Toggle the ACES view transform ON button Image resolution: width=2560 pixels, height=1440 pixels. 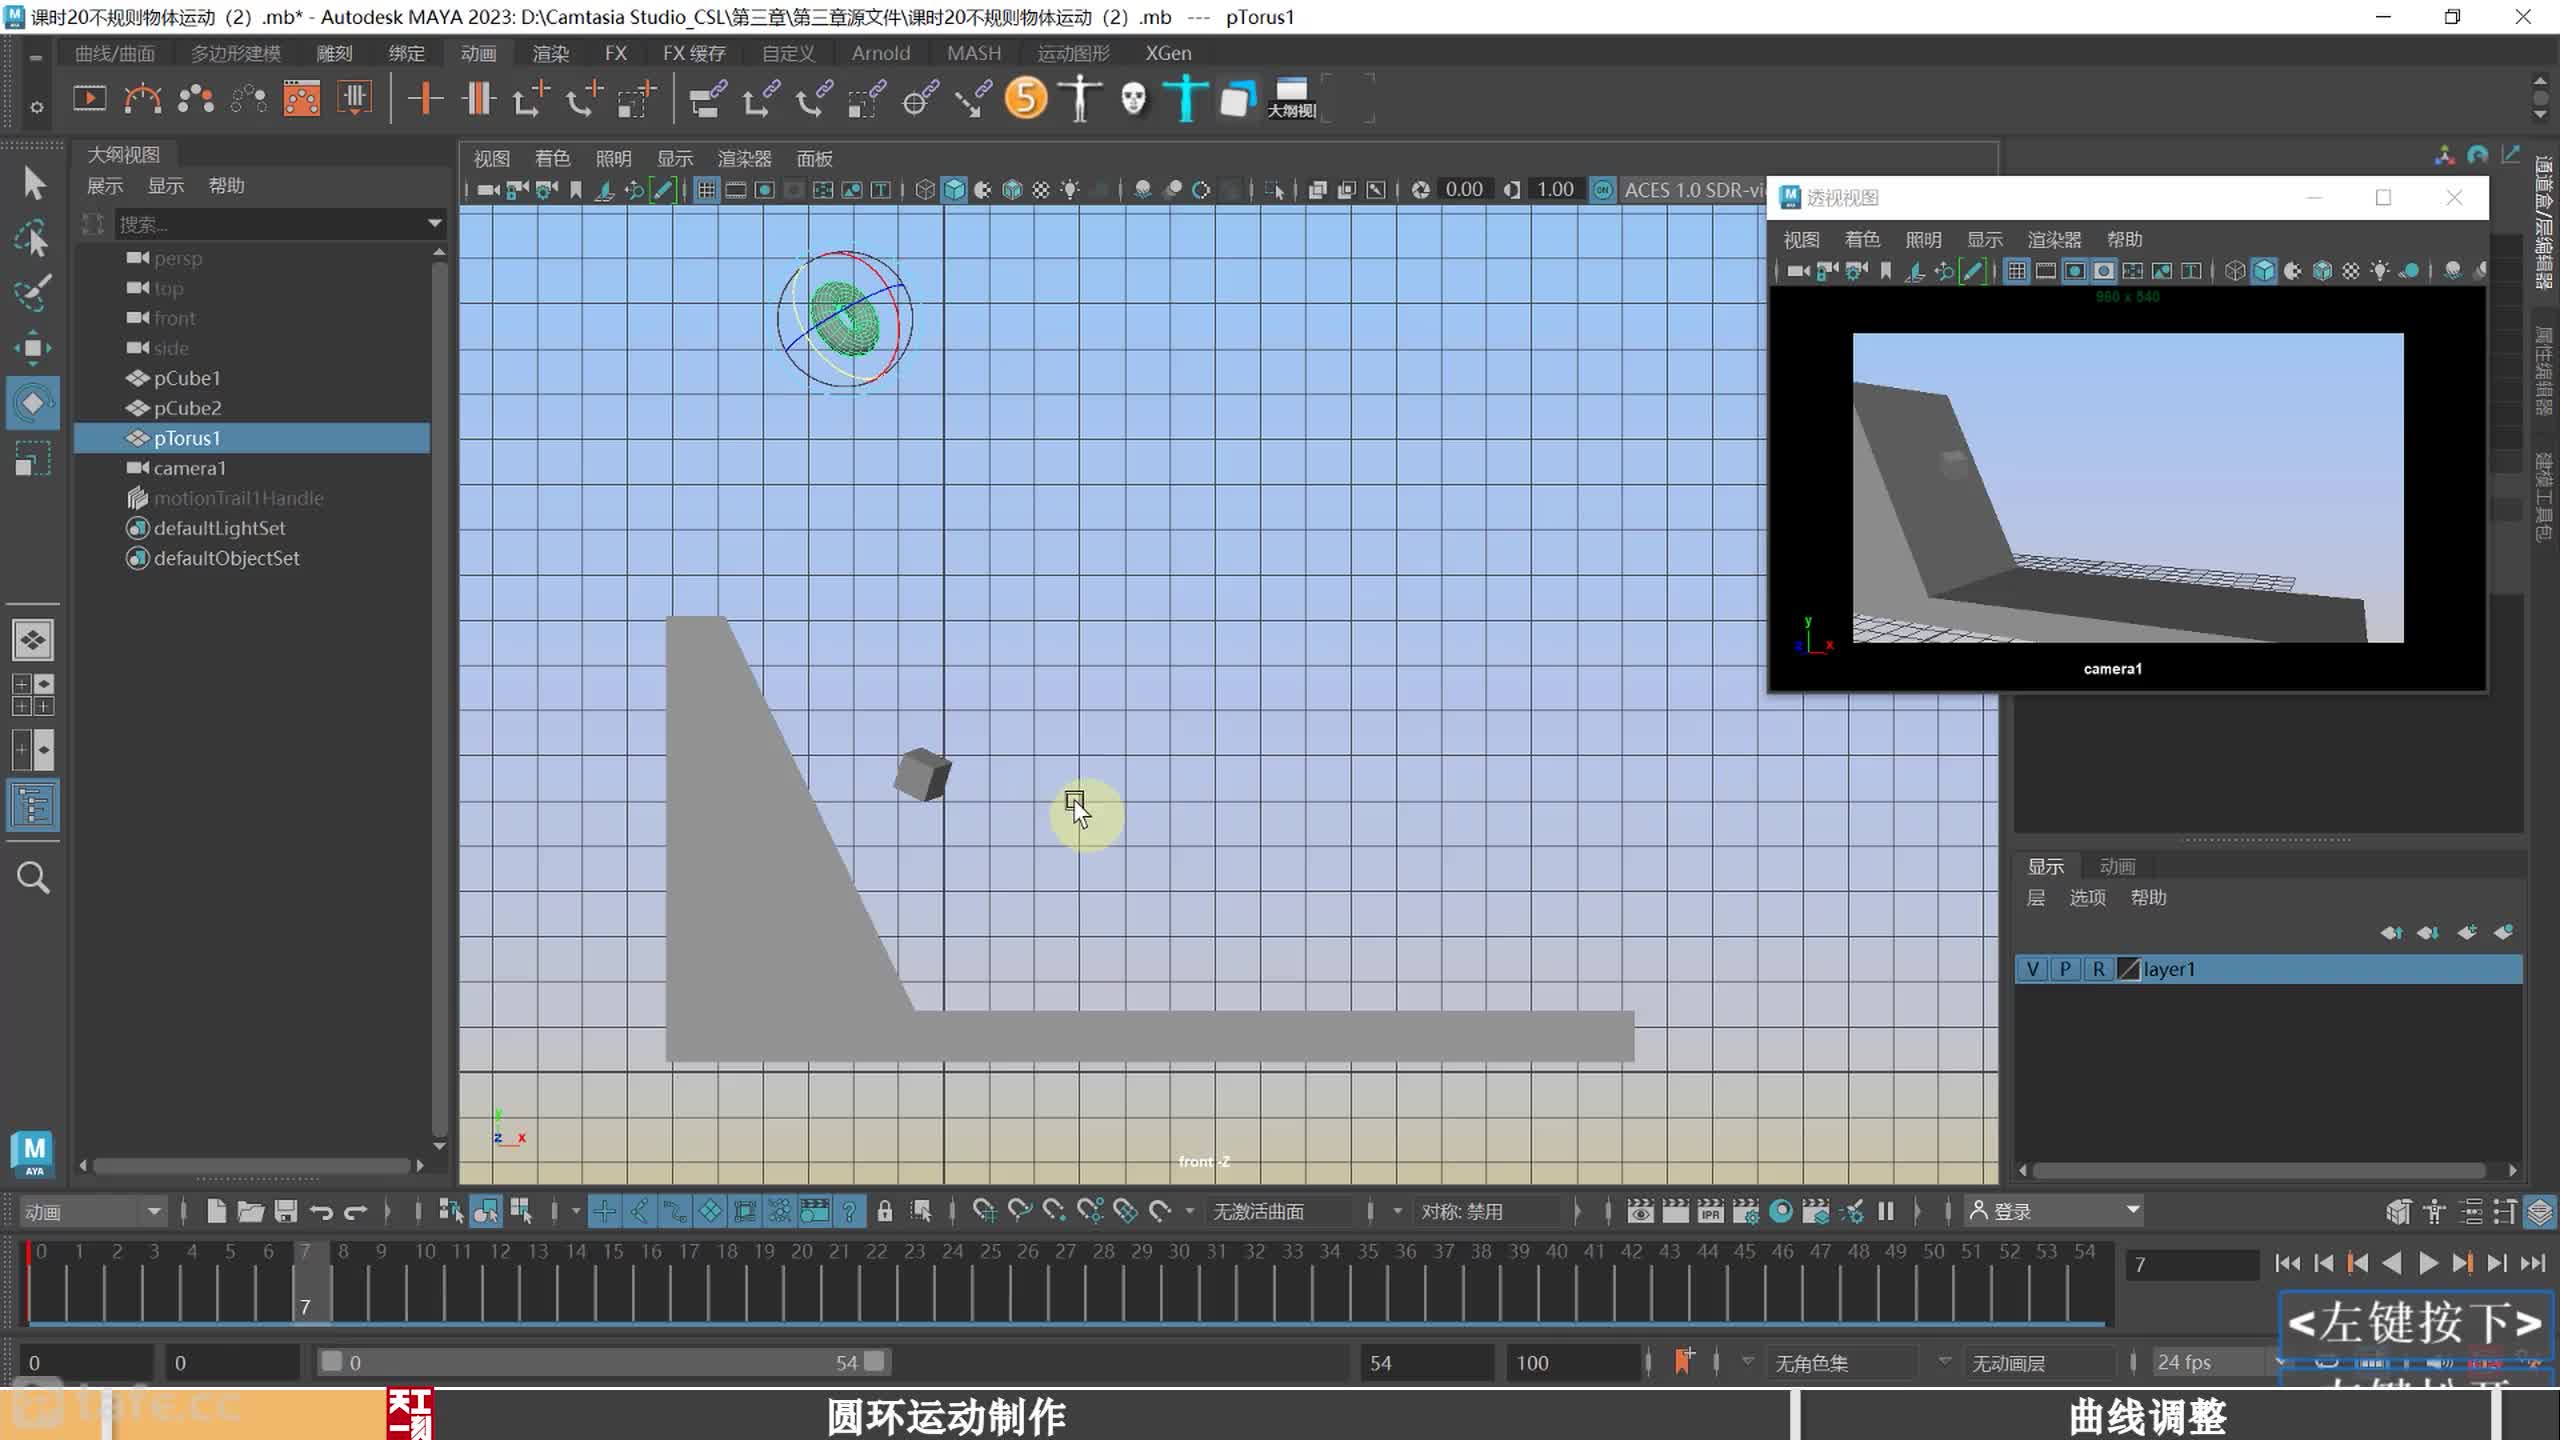coord(1602,190)
